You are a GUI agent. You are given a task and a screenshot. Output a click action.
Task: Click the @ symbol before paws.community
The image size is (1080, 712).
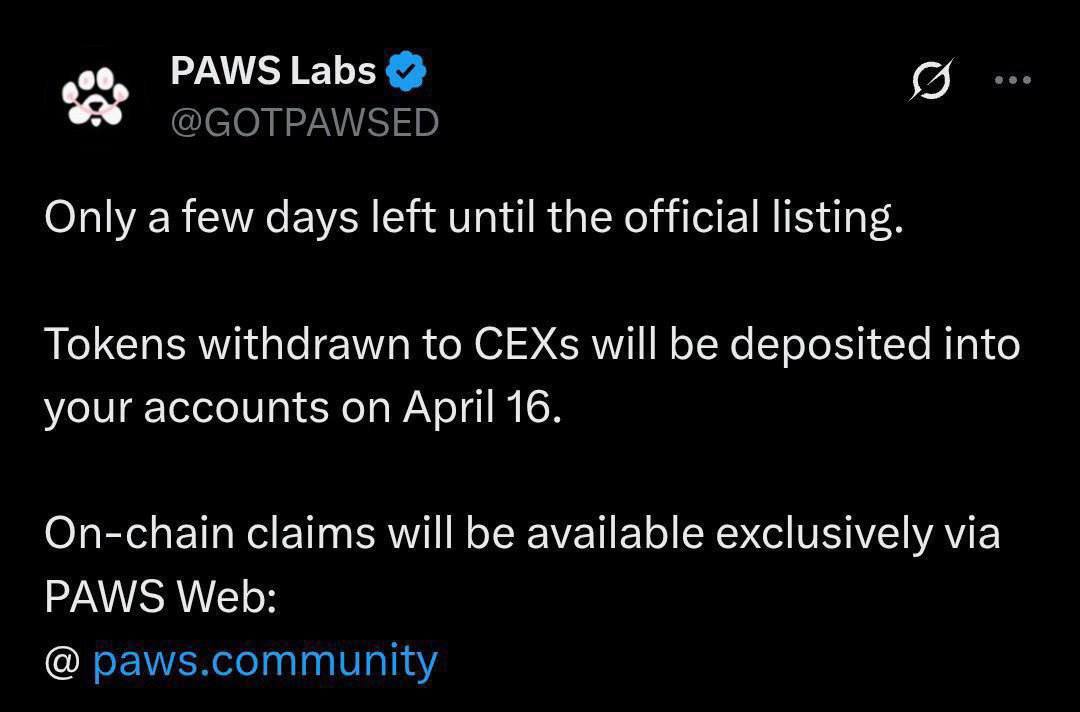[x=63, y=662]
